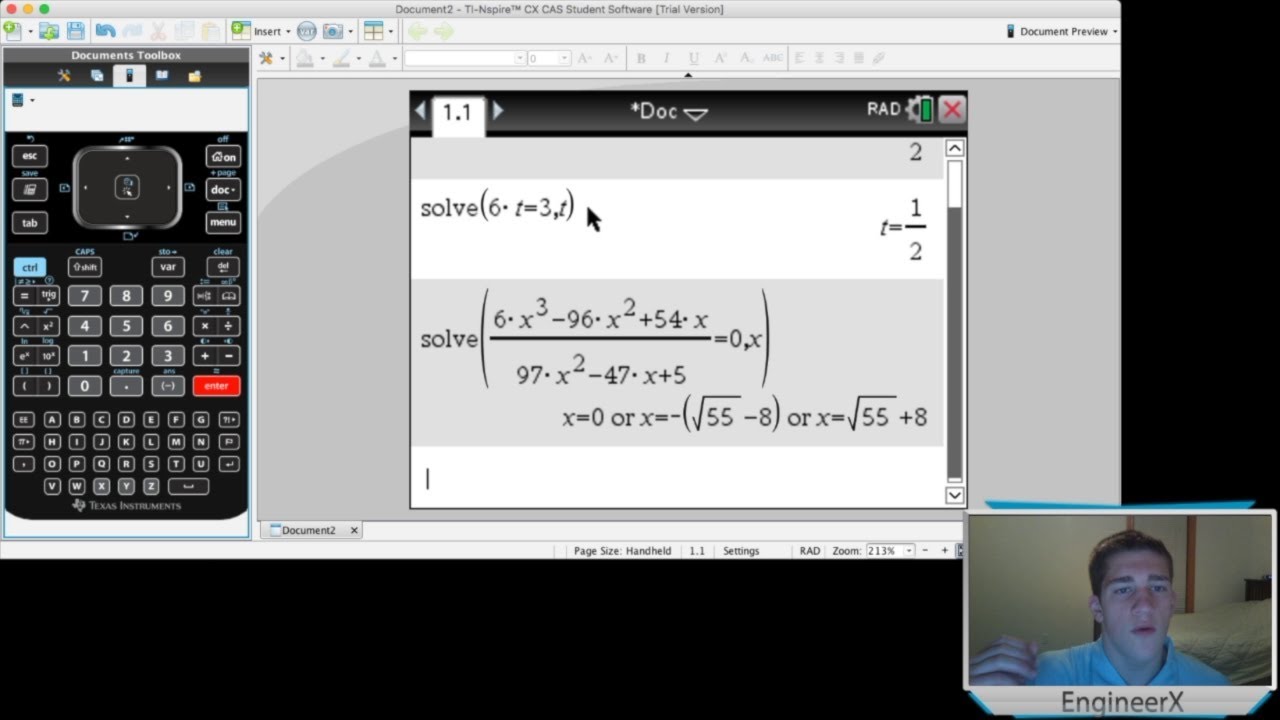This screenshot has width=1280, height=720.
Task: Click the var key on keypad
Action: (x=168, y=267)
